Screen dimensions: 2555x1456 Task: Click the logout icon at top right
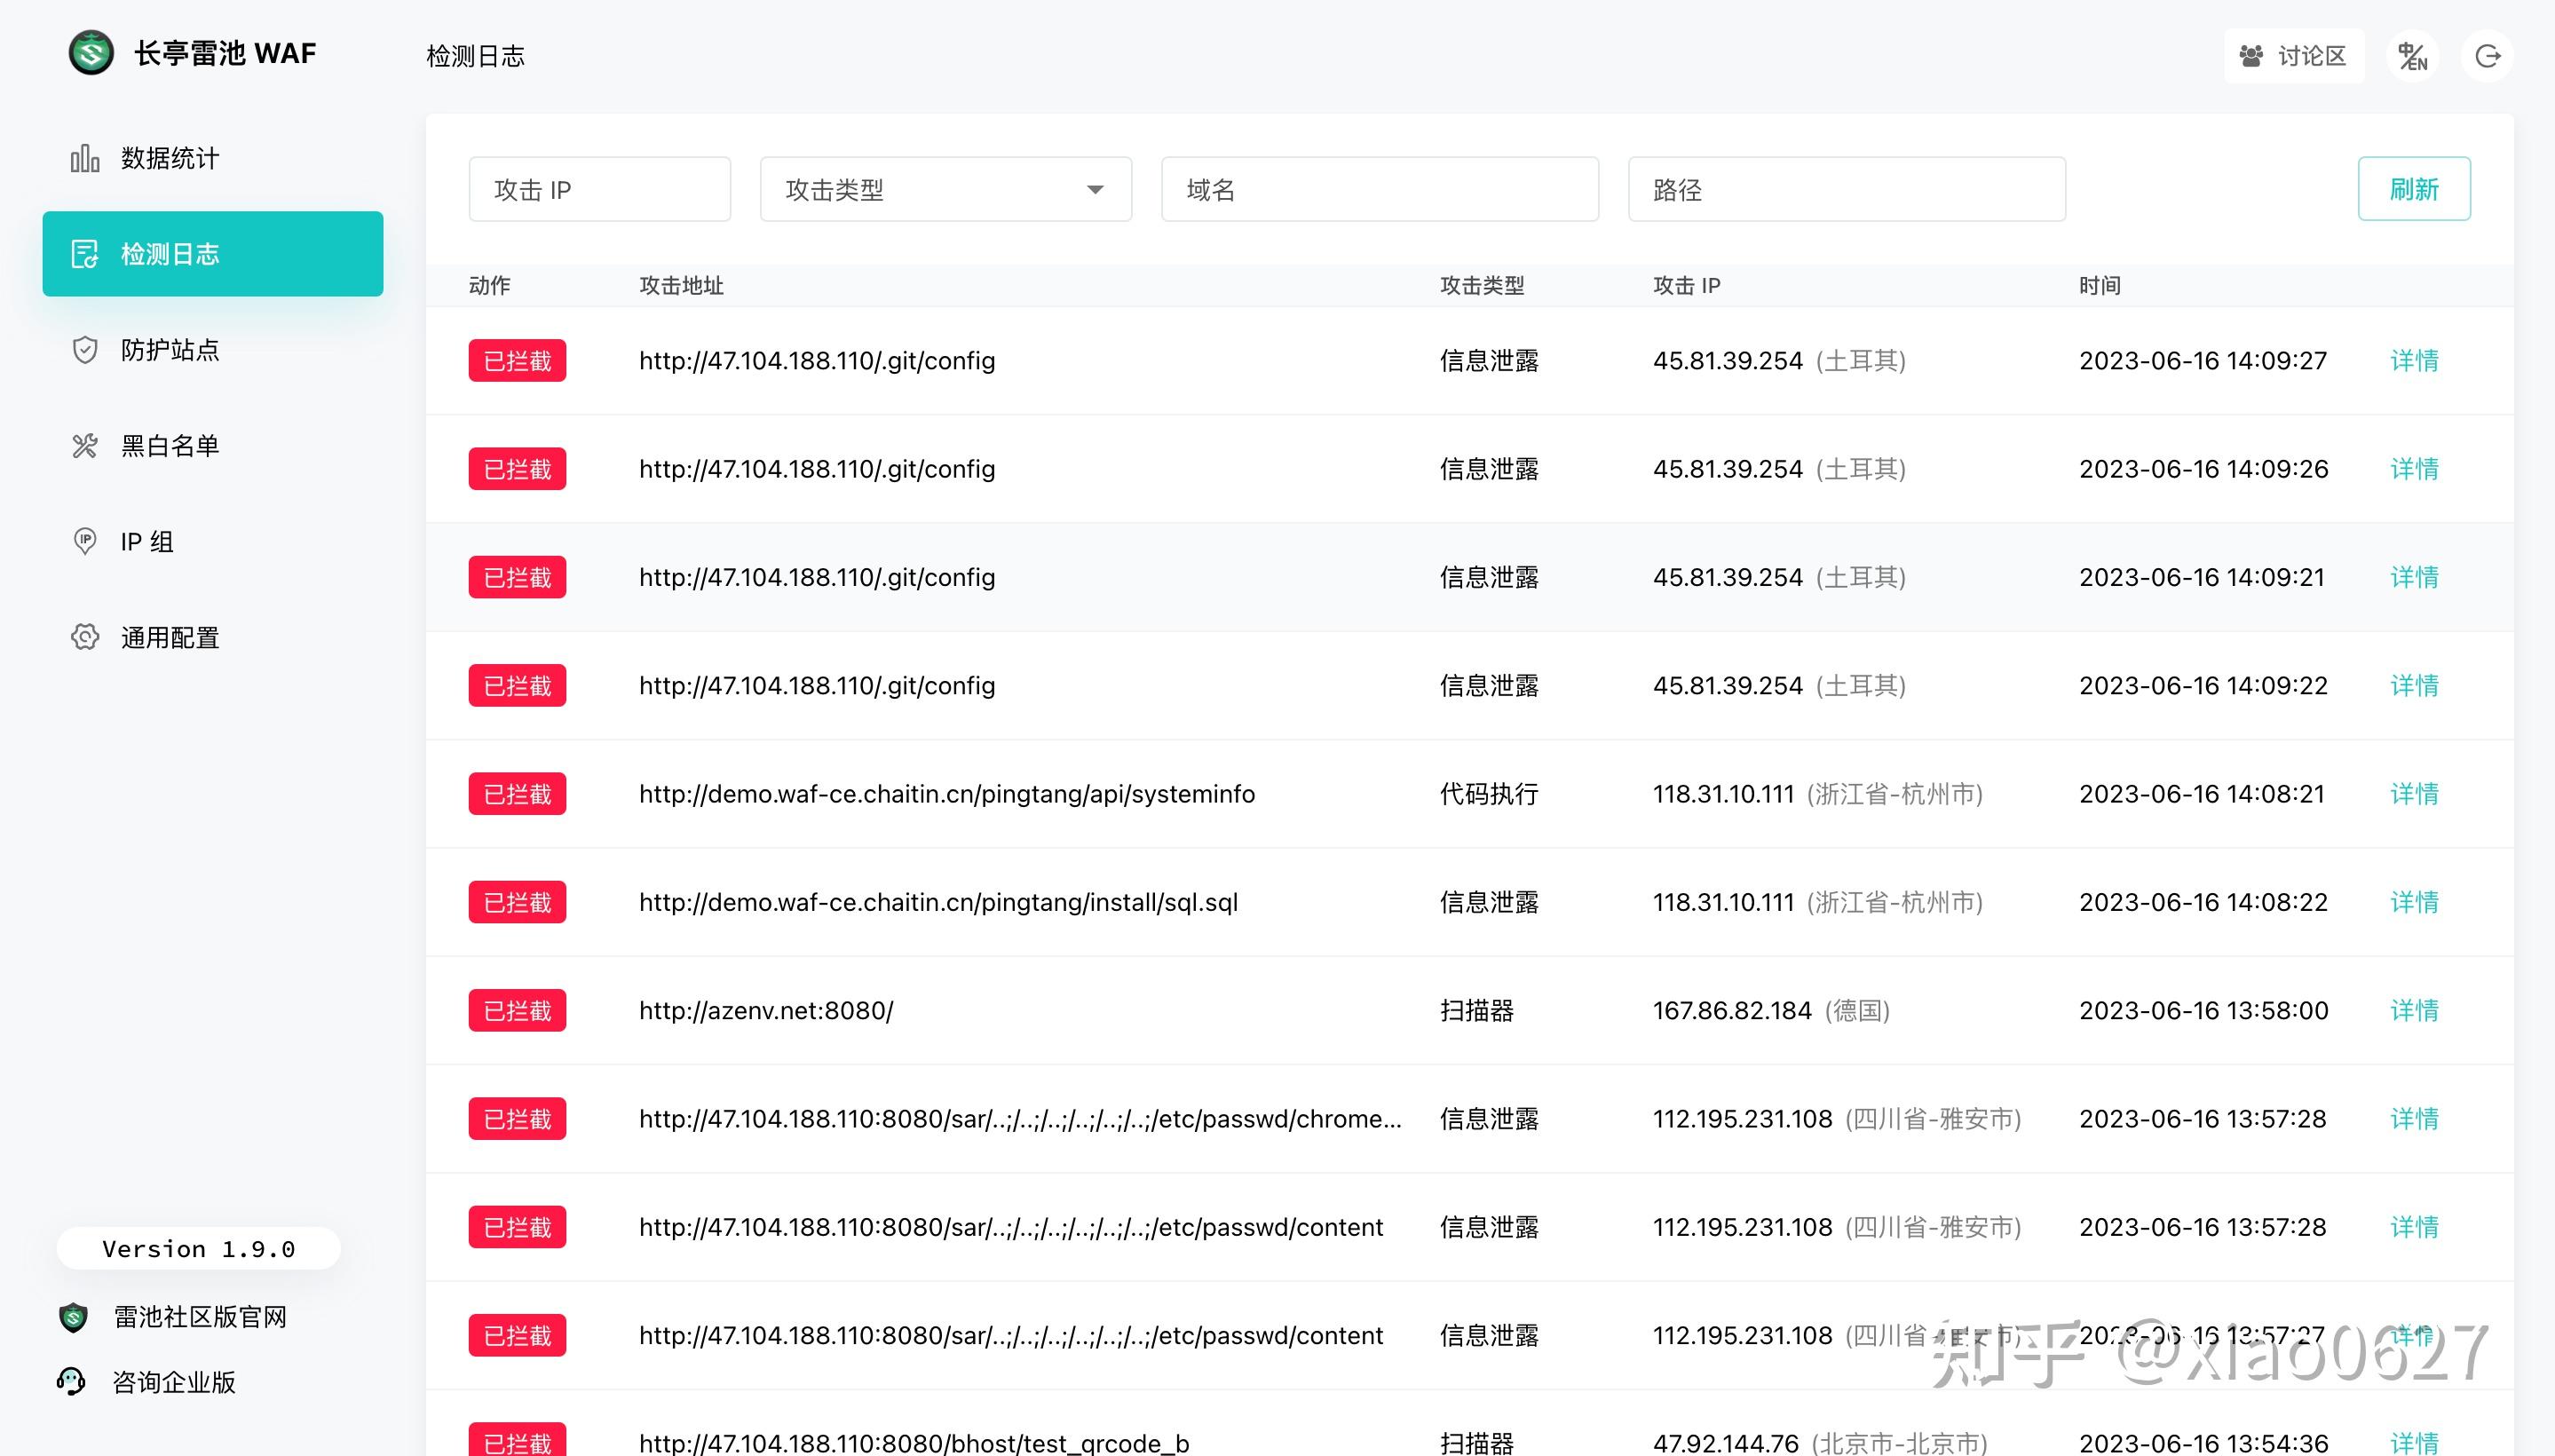pos(2488,56)
